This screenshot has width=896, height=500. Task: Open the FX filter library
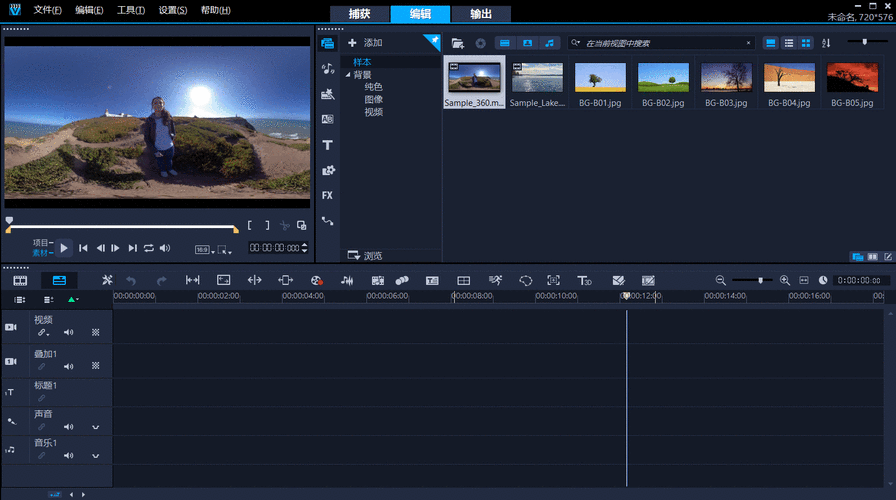327,195
